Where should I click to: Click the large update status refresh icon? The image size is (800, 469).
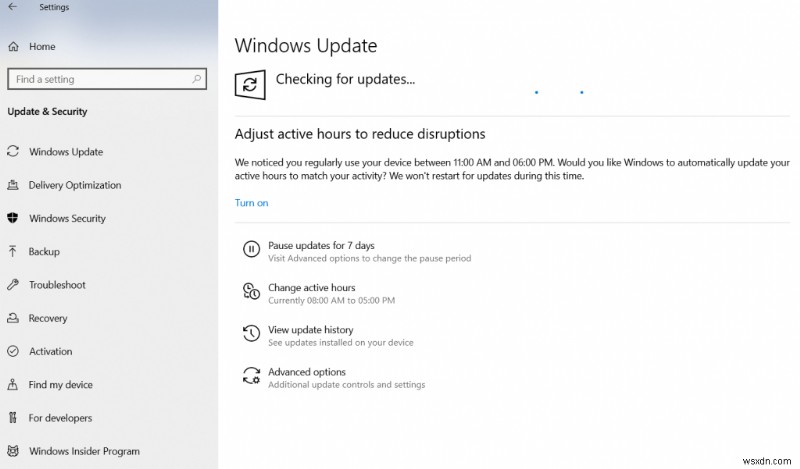click(250, 85)
